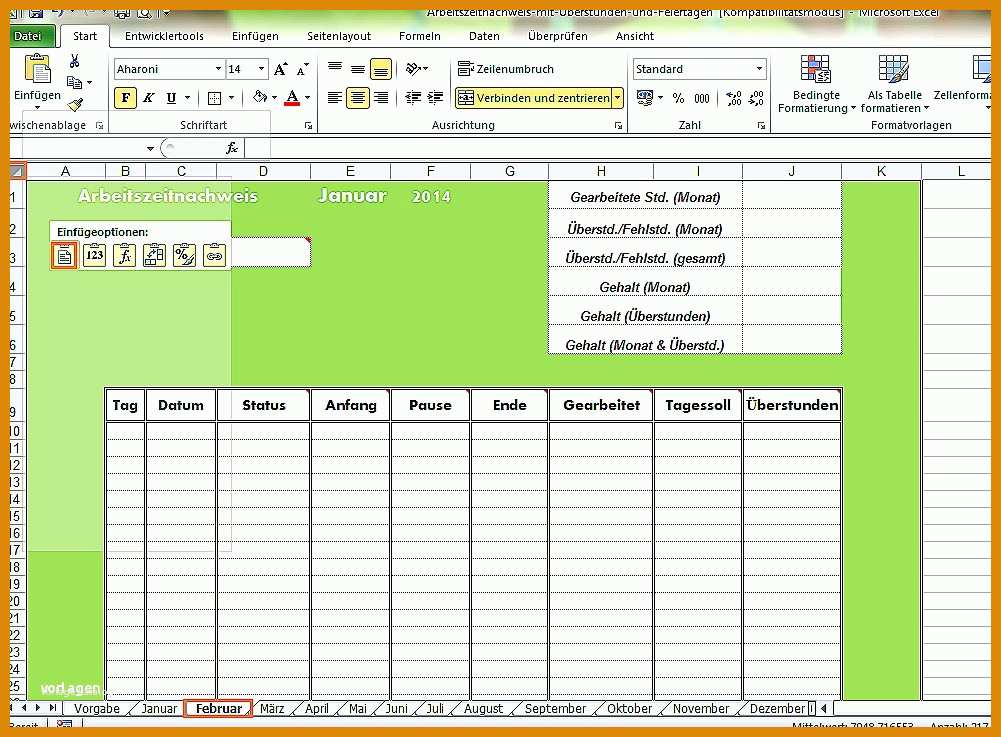Viewport: 1001px width, 737px height.
Task: Click the copy icon
Action: click(75, 82)
